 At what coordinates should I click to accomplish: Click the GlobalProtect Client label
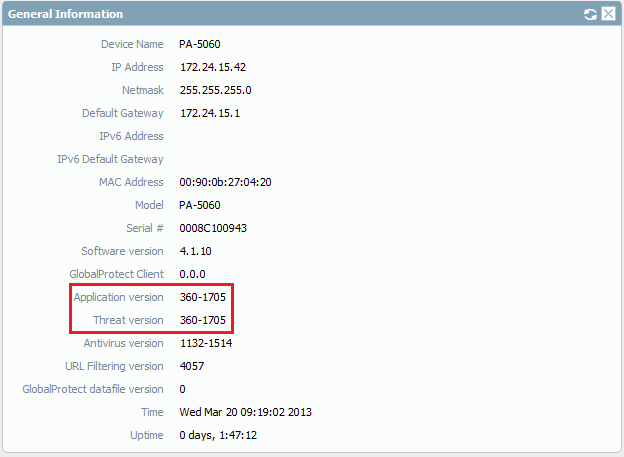coord(117,274)
